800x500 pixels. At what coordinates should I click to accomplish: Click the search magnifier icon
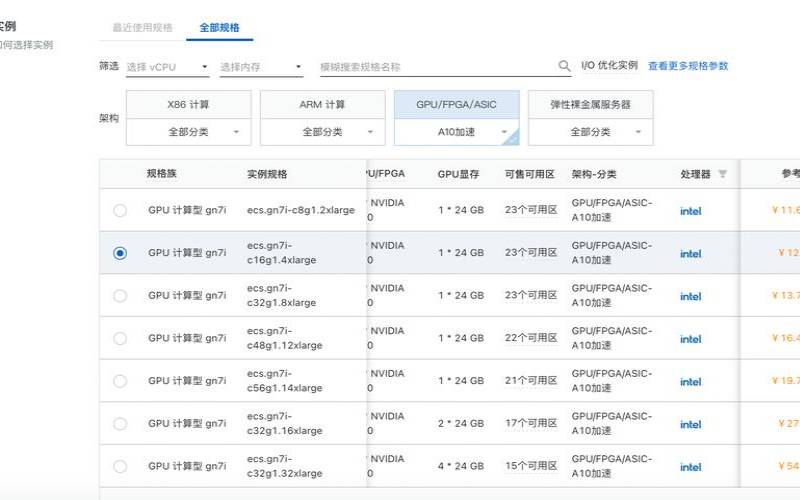click(x=564, y=66)
